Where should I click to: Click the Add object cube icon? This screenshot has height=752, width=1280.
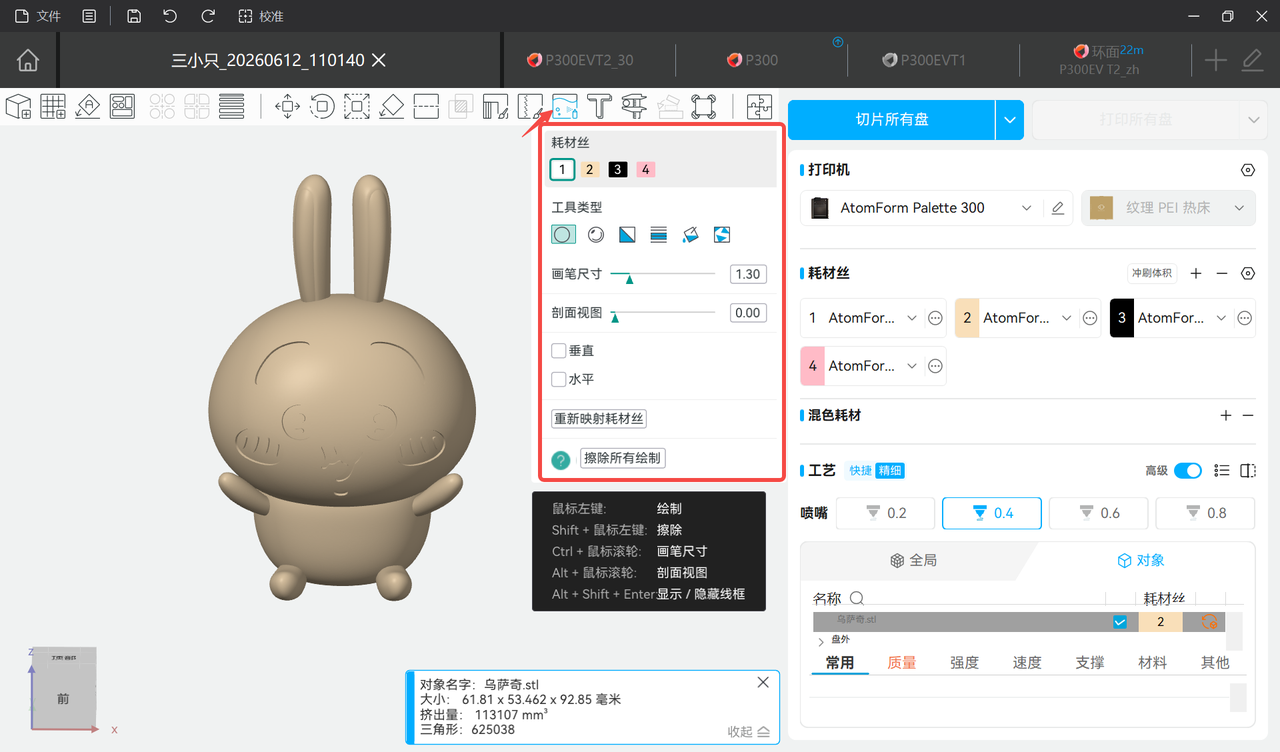(x=19, y=106)
